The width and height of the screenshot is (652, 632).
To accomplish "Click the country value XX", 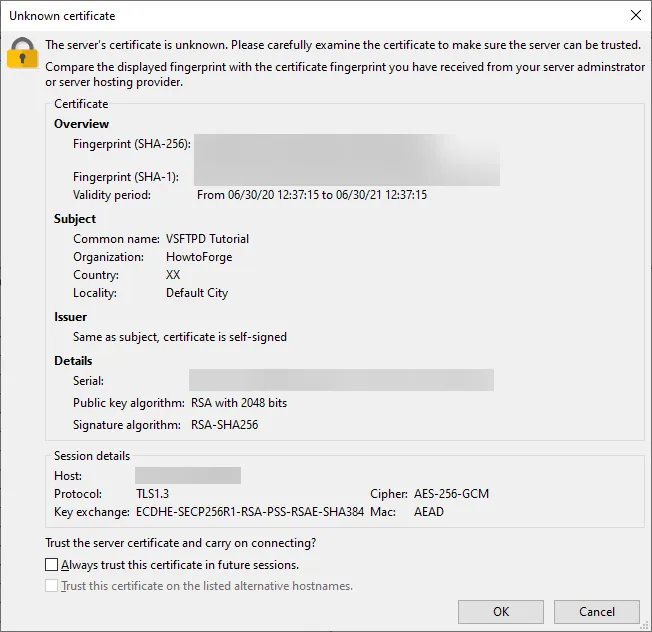I will [173, 275].
